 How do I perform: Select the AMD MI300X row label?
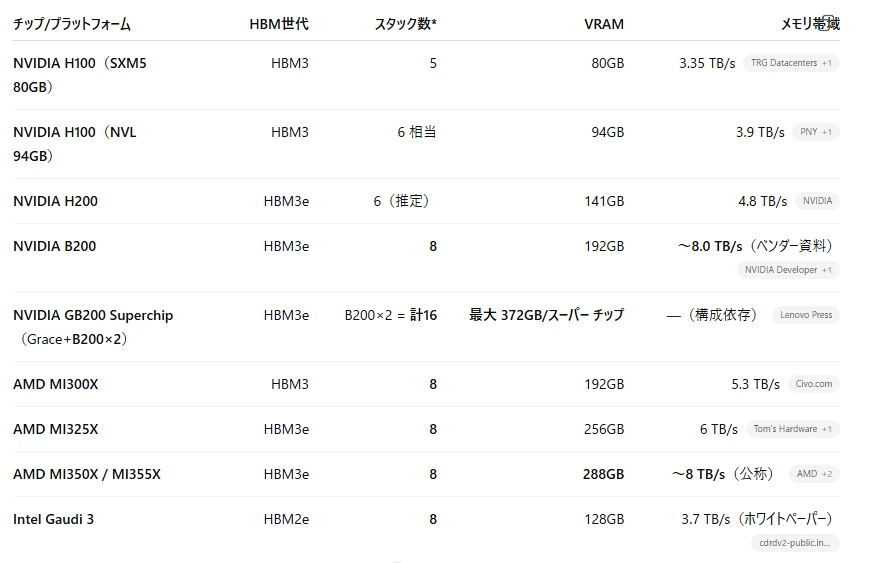click(x=56, y=384)
